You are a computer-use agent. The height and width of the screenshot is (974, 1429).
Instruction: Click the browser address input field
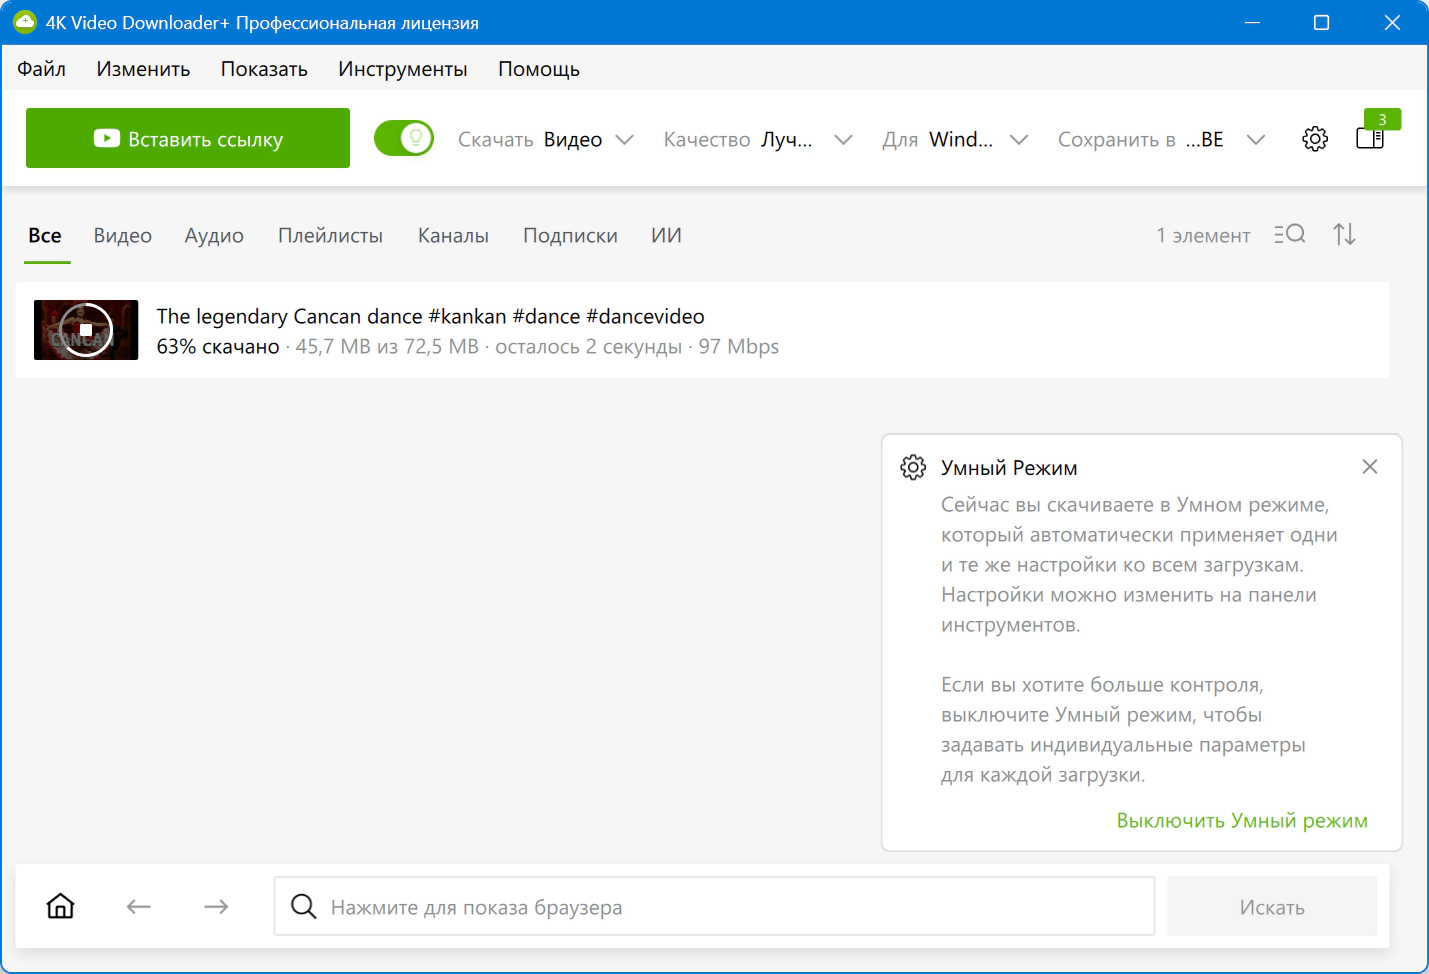pos(714,907)
